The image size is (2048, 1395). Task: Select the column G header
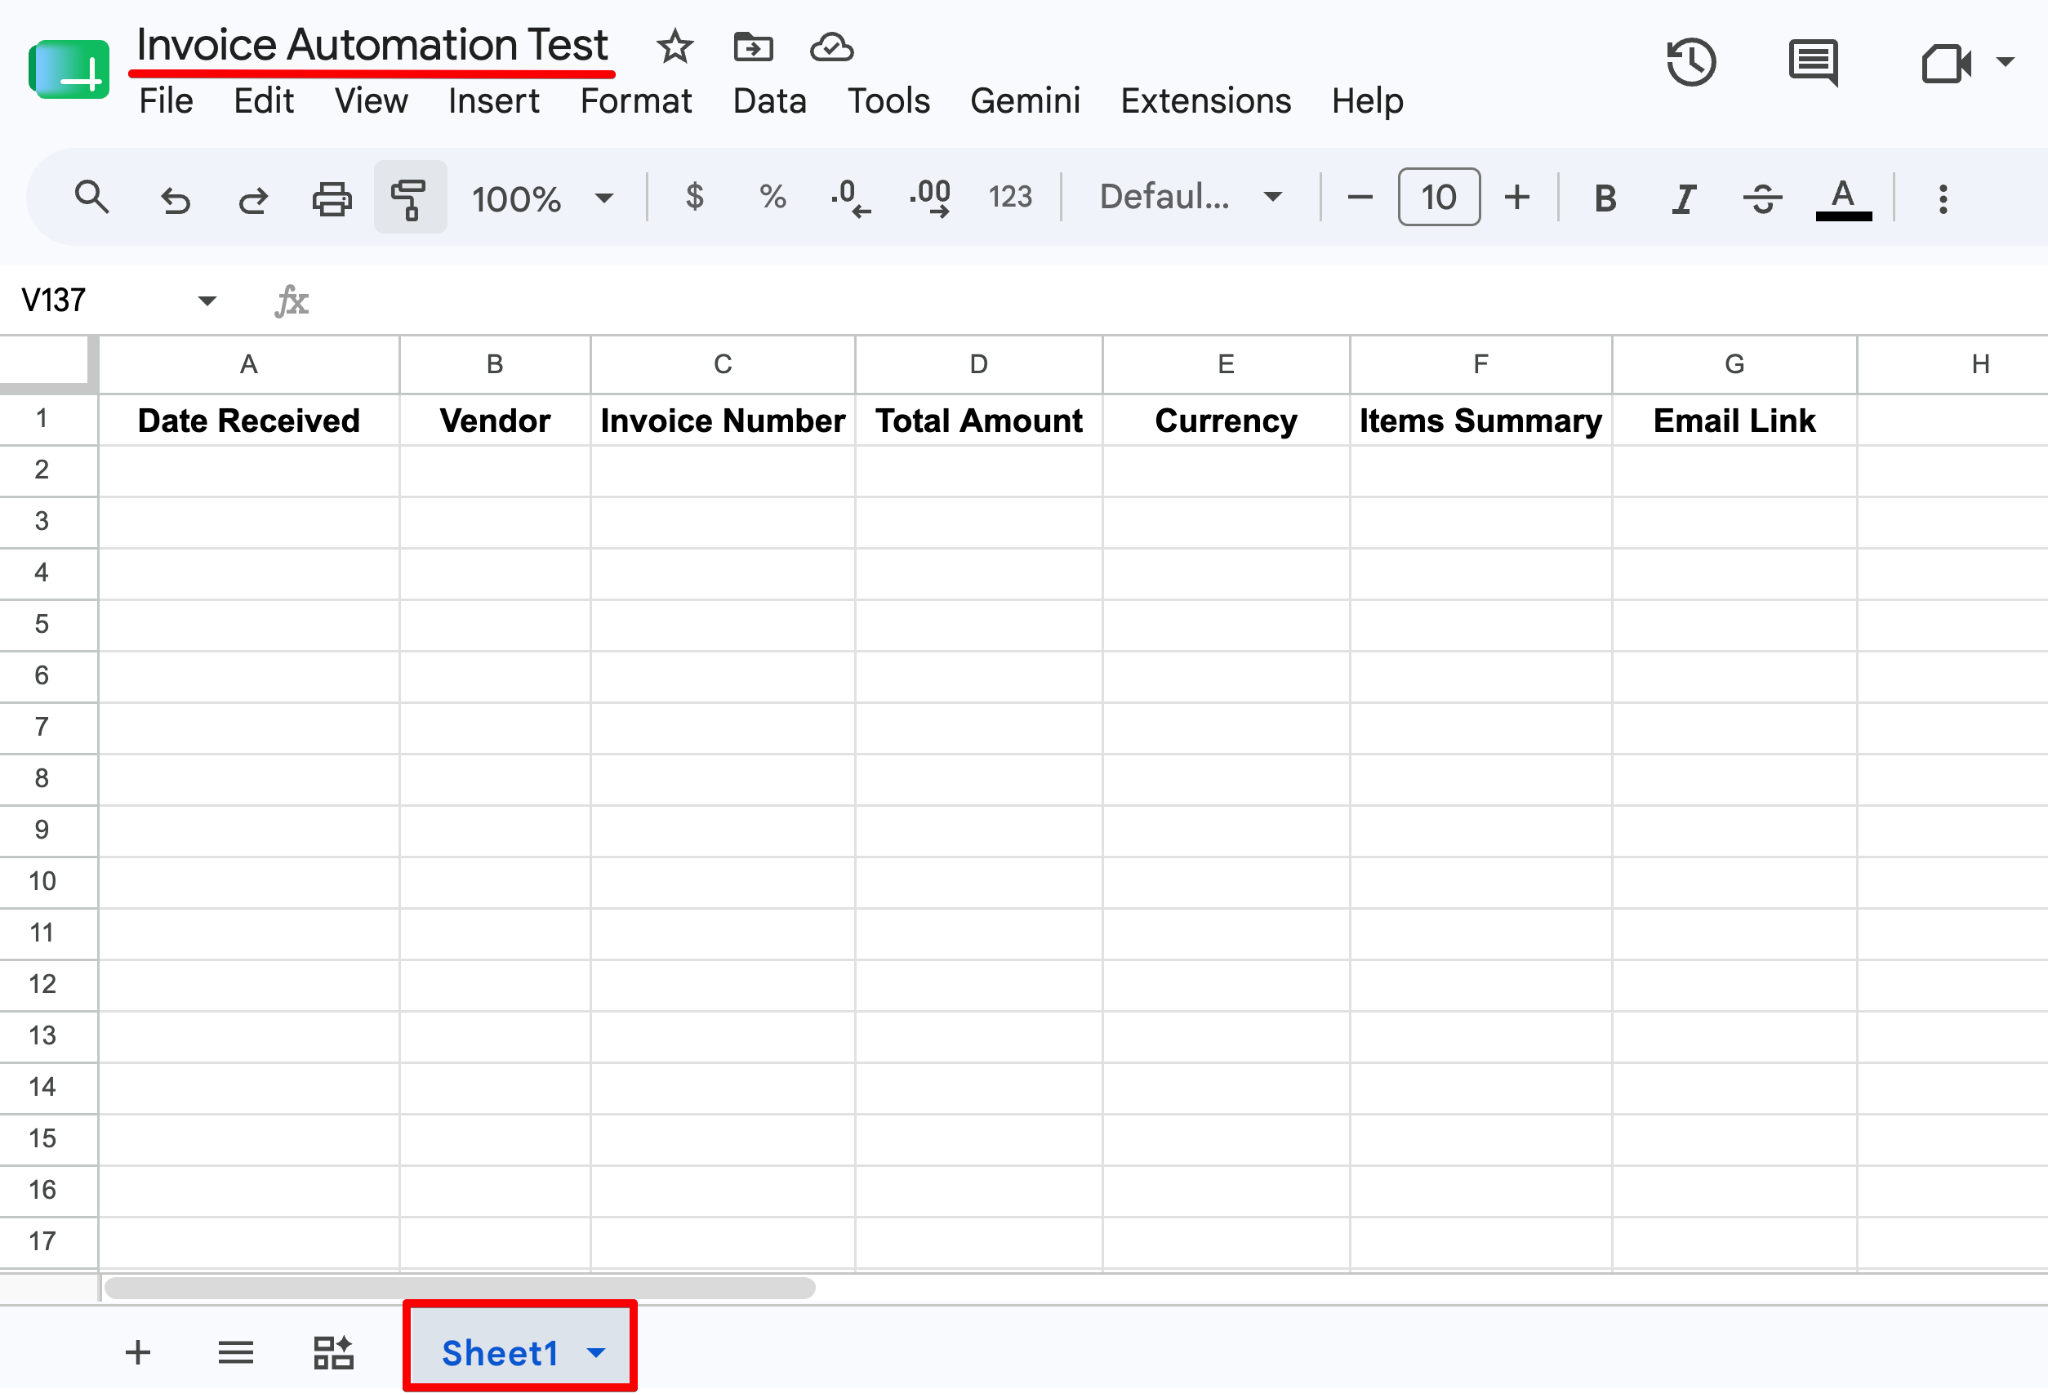1734,364
